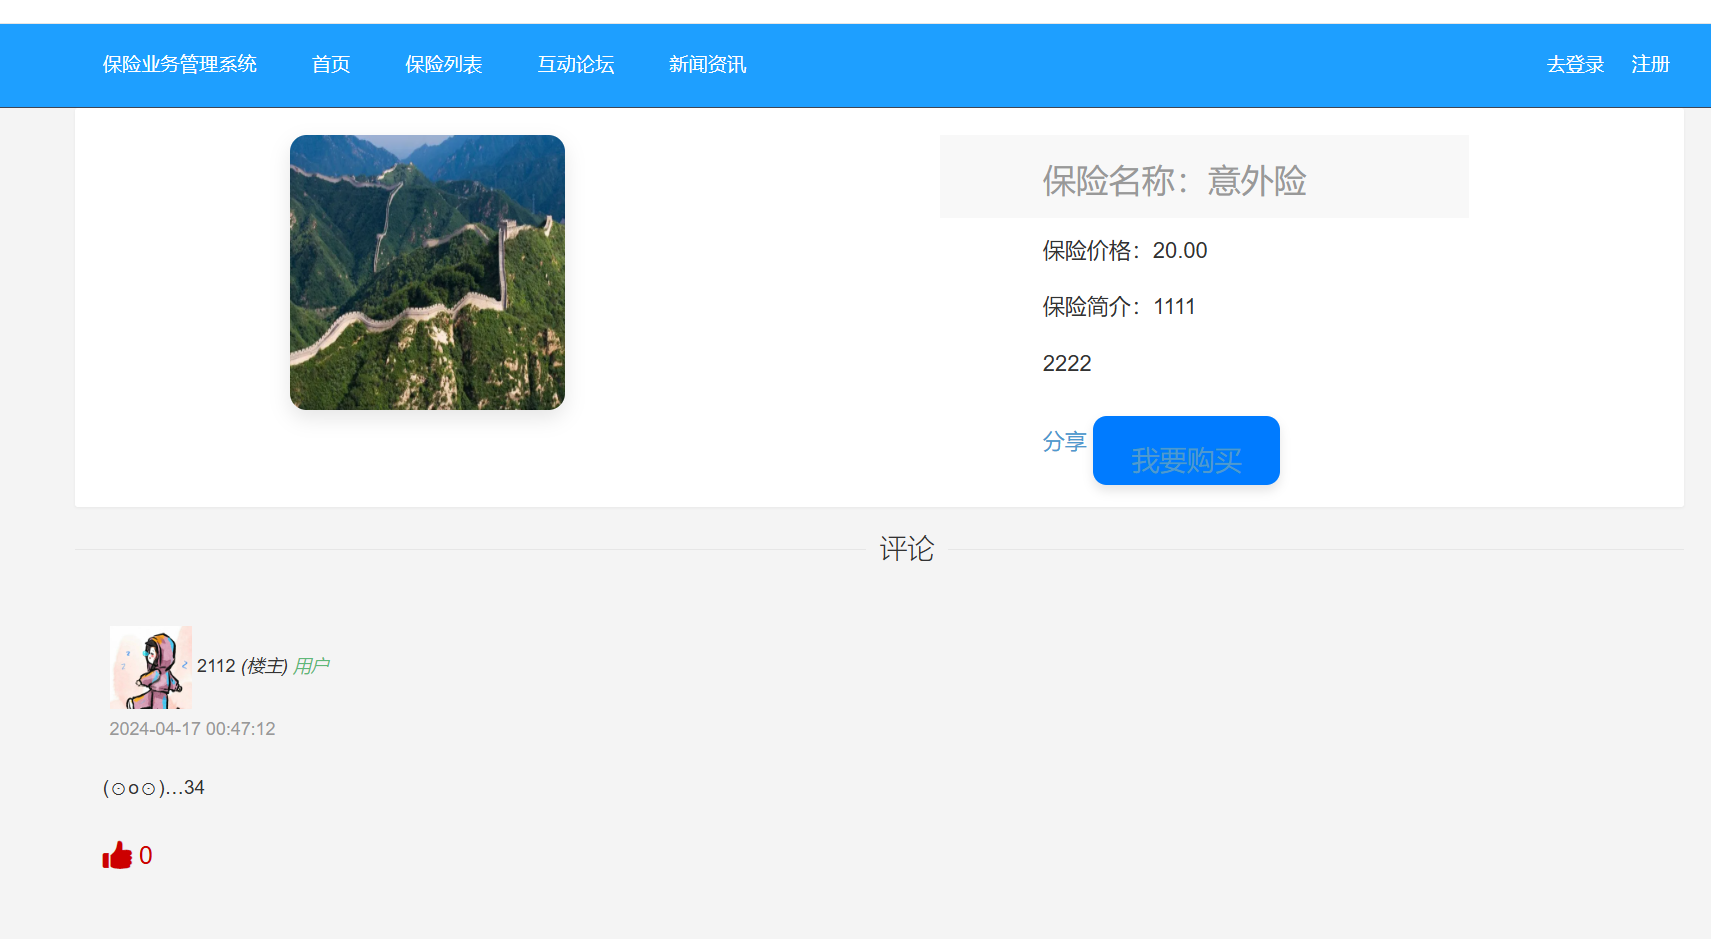The image size is (1711, 939).
Task: Click the 保险简介 1111 line
Action: pos(1118,307)
